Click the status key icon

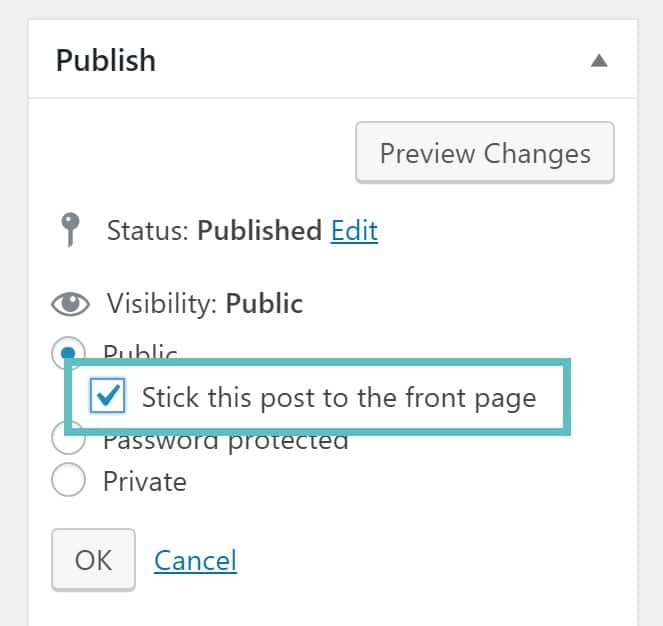69,230
